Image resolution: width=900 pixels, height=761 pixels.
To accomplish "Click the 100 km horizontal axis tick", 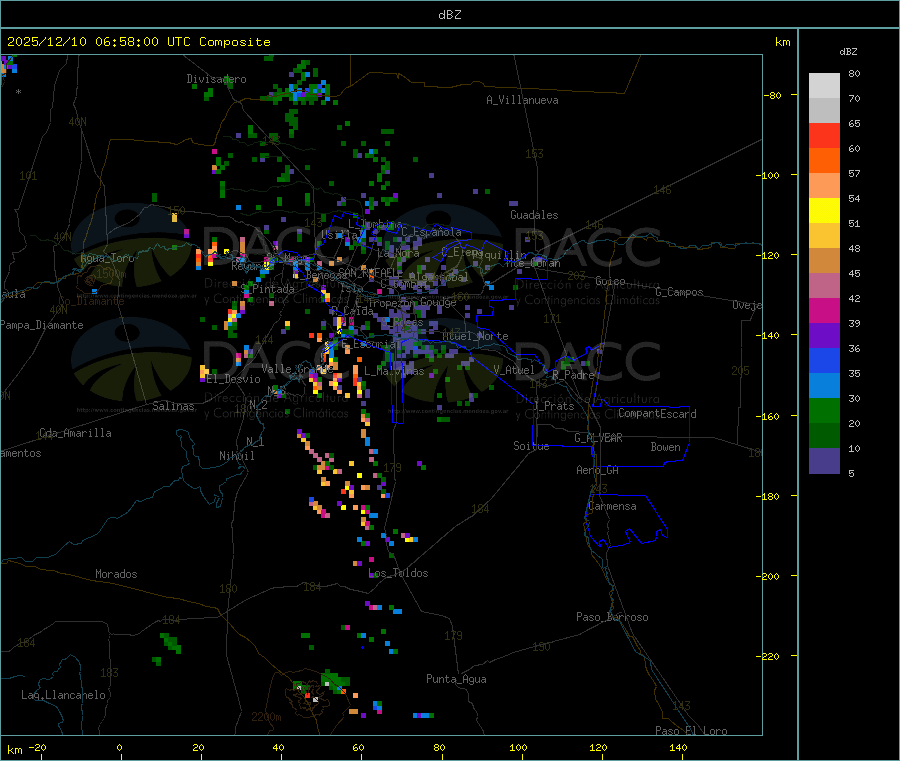I will tap(518, 747).
